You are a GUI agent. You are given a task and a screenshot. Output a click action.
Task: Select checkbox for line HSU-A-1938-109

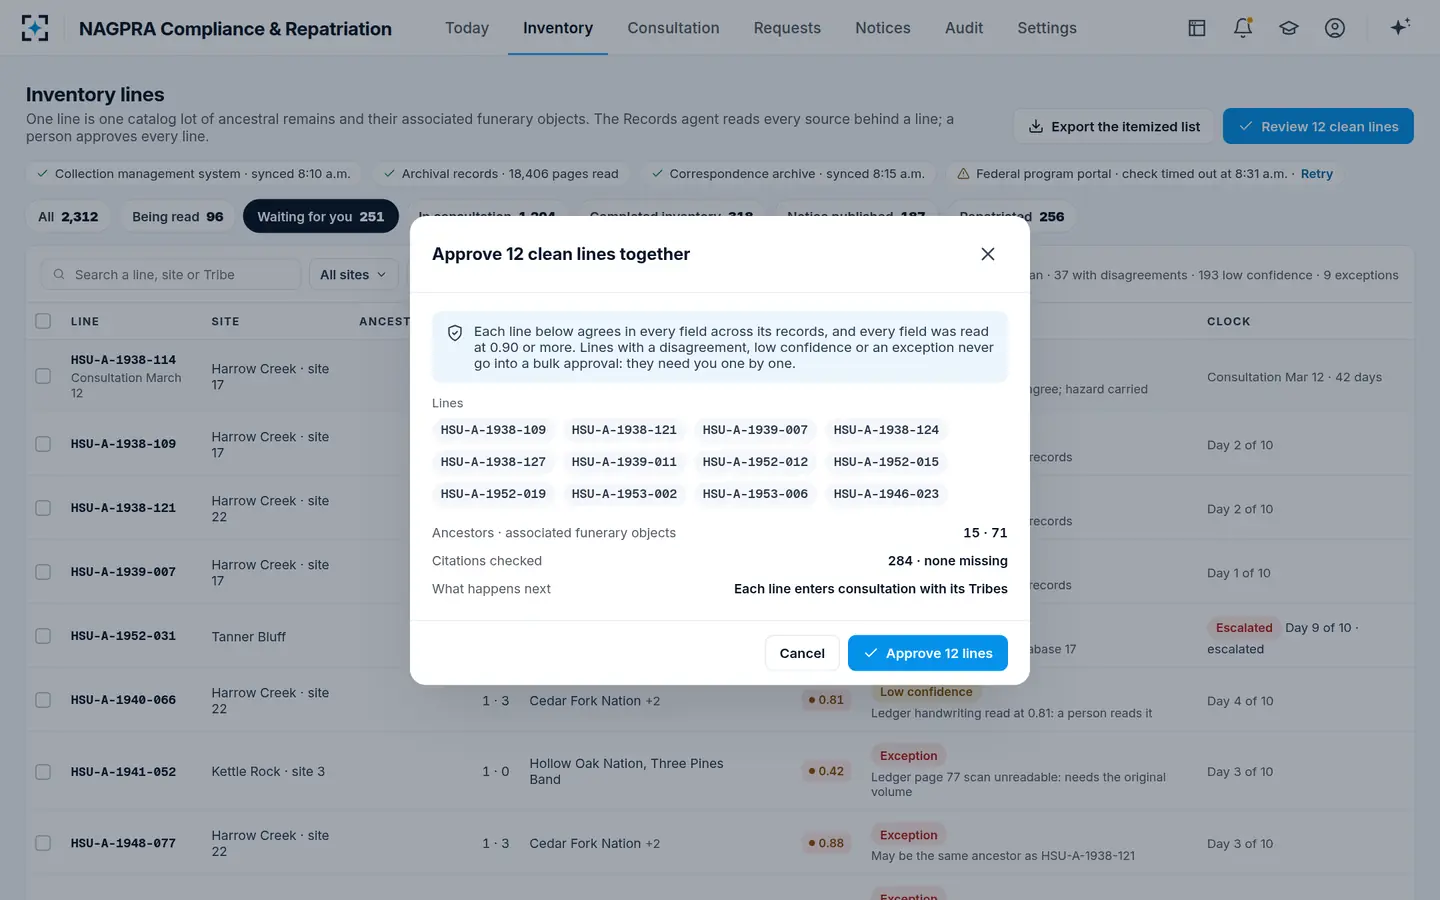coord(43,444)
